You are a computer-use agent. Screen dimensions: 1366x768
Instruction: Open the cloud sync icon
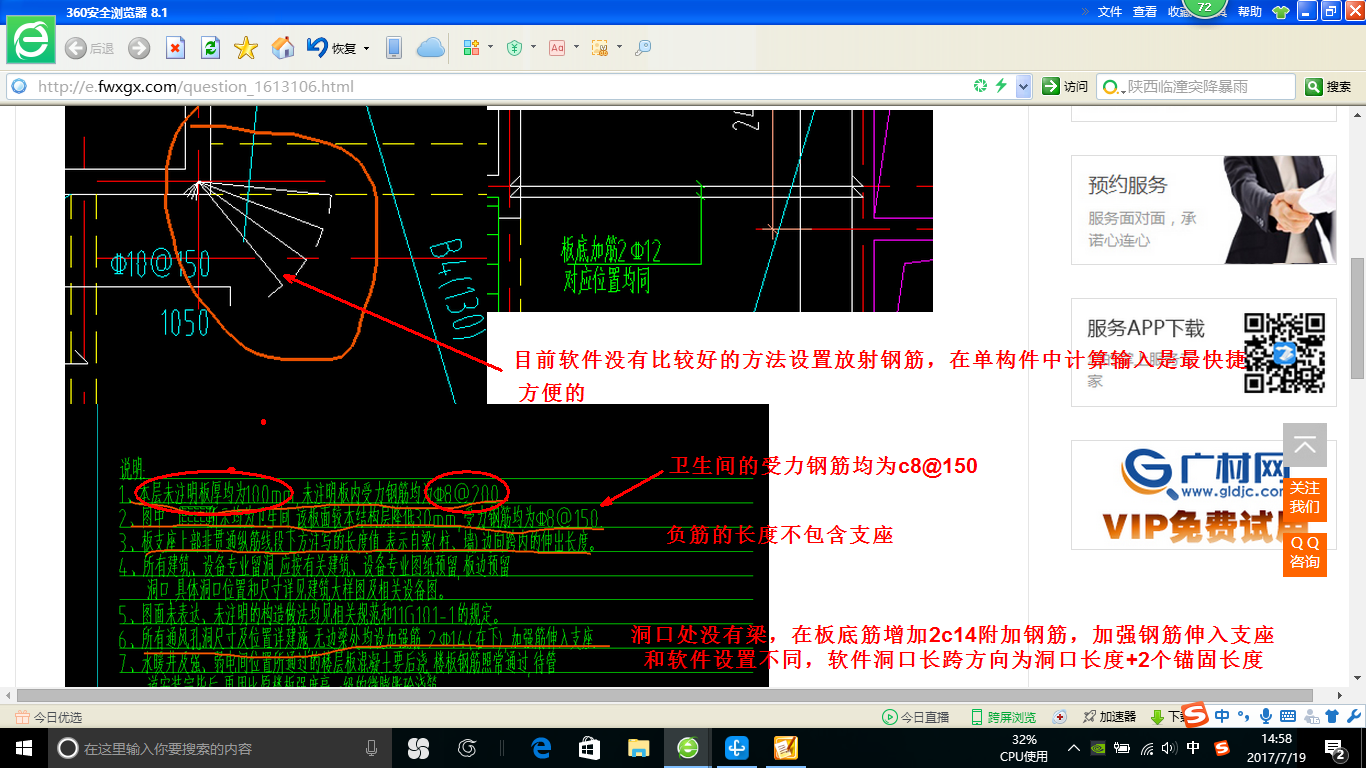click(430, 48)
